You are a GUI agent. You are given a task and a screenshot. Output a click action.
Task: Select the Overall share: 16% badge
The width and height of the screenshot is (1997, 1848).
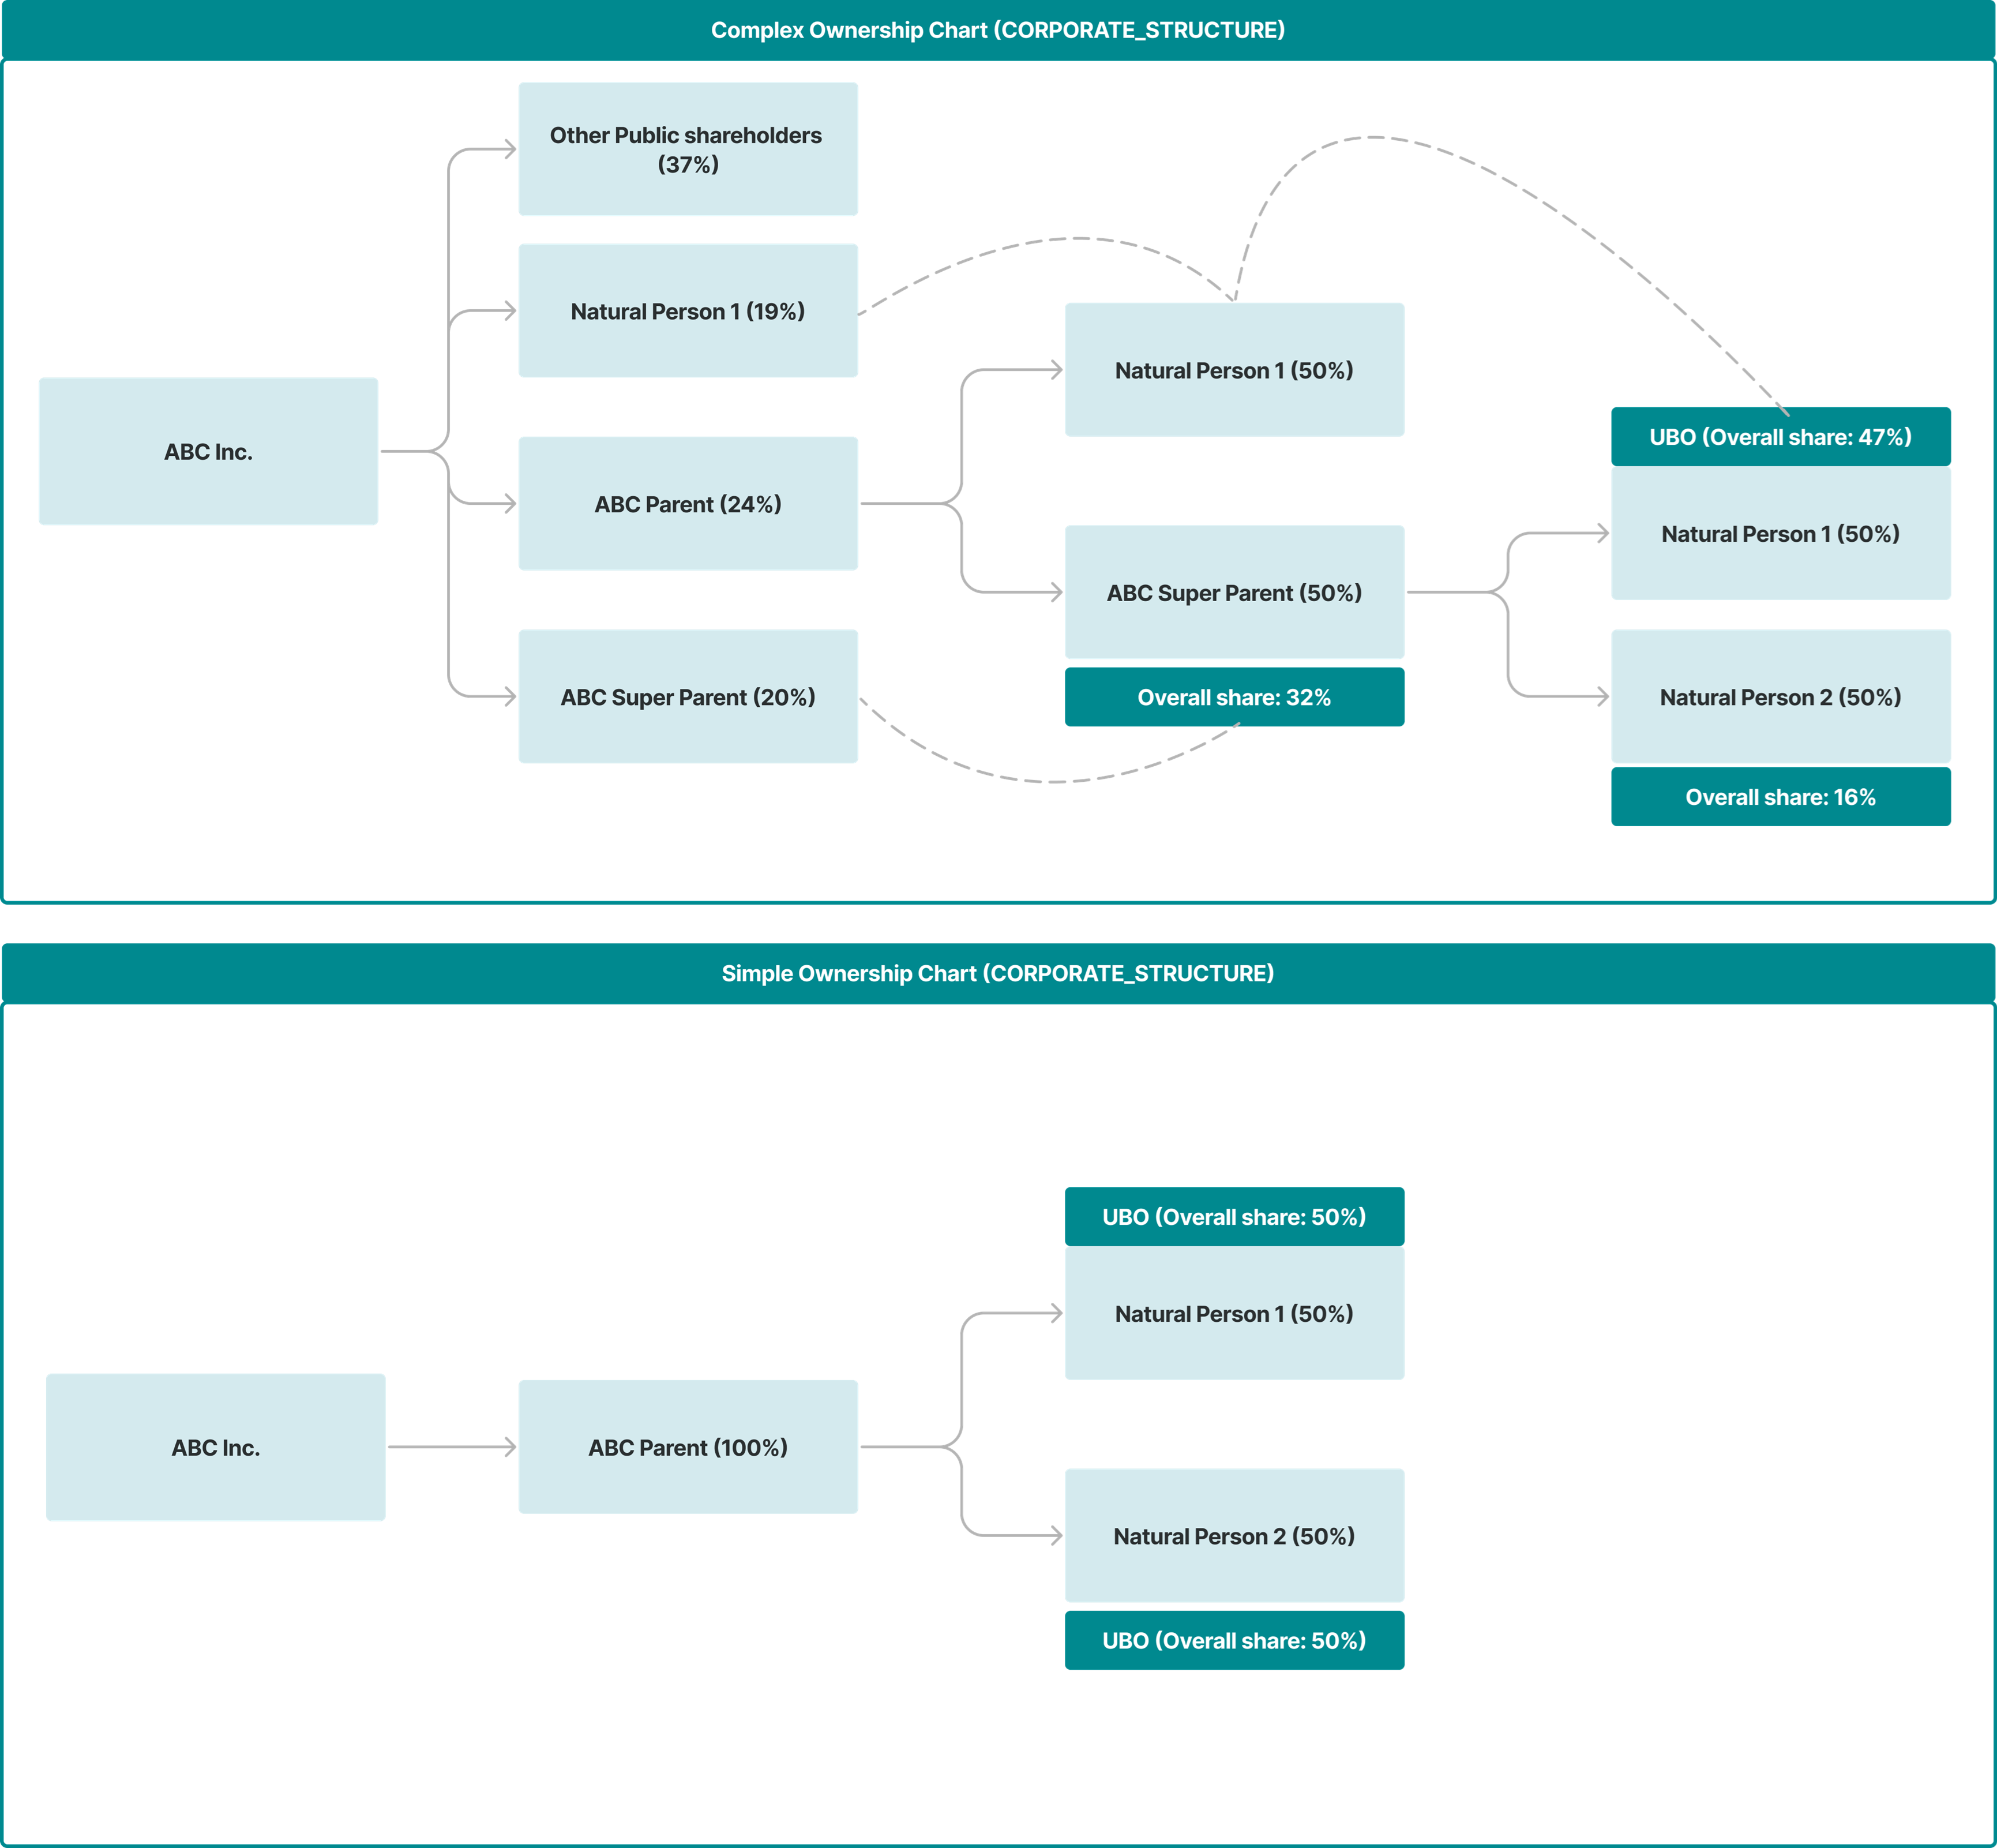pos(1780,797)
